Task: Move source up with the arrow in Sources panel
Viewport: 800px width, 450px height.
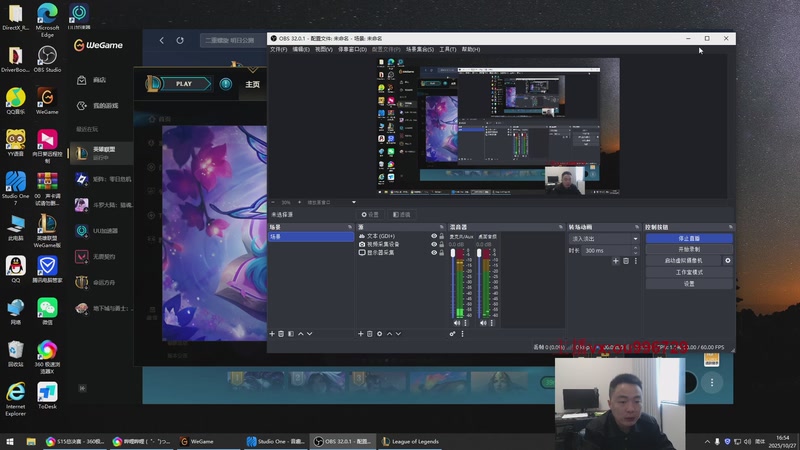Action: coord(389,334)
